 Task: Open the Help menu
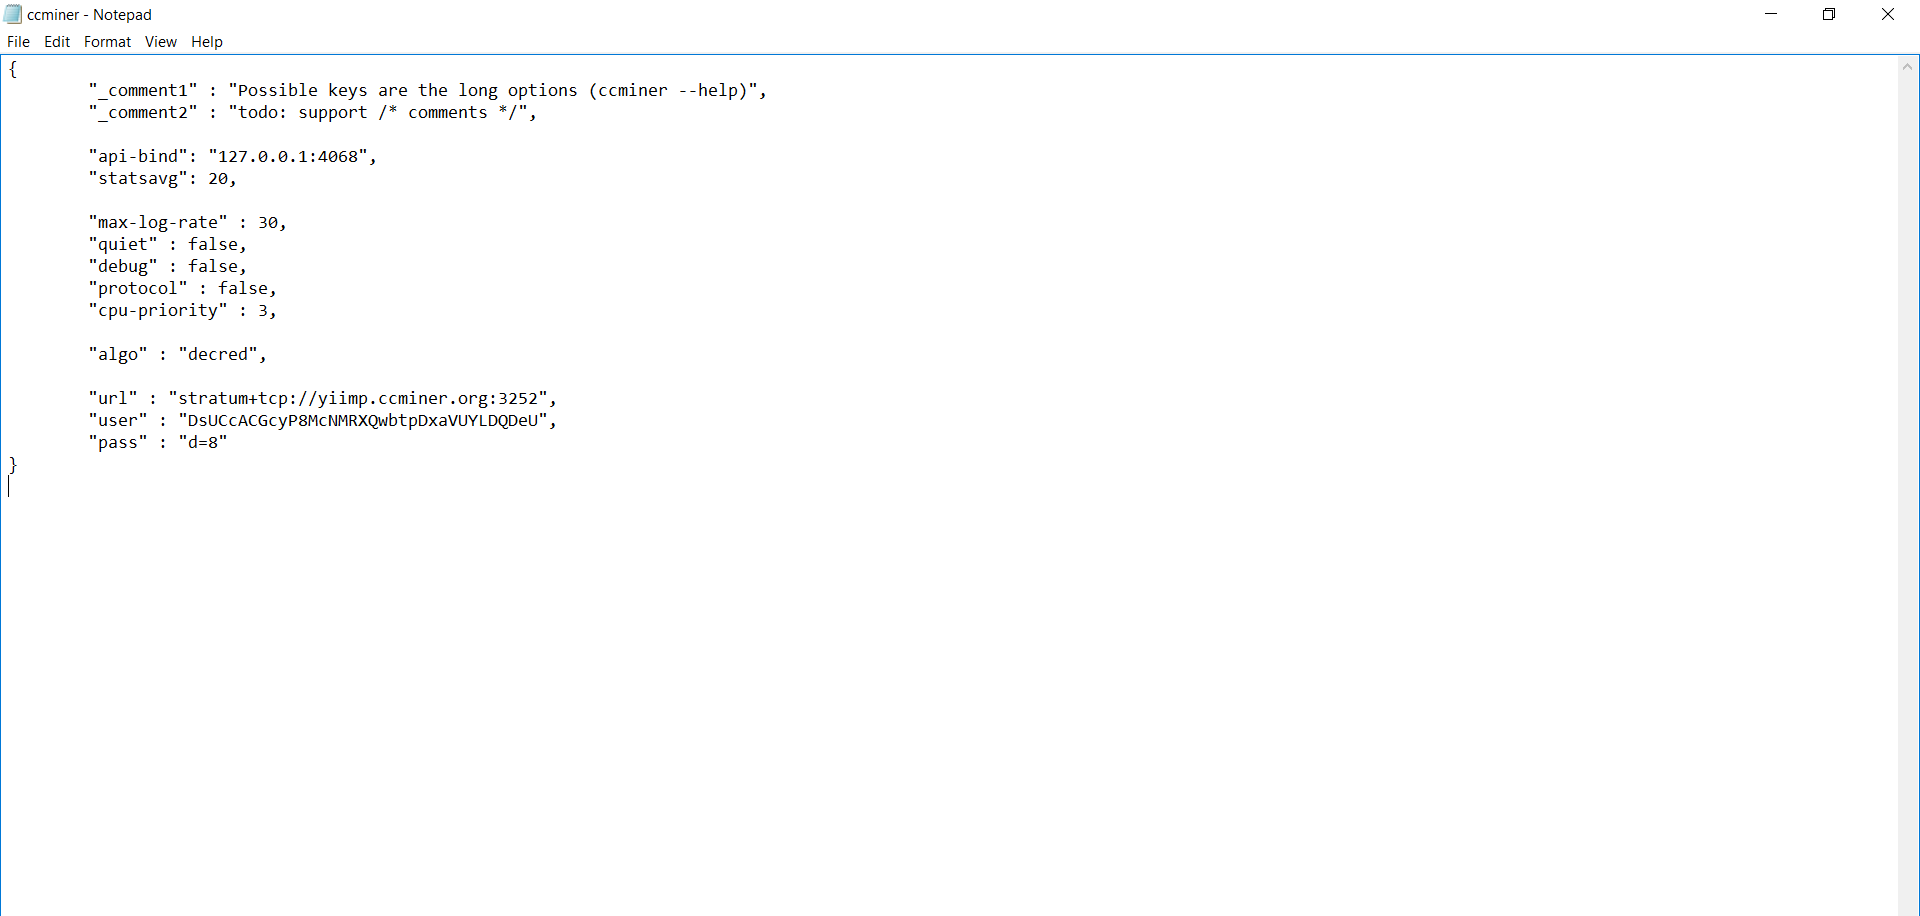(207, 42)
